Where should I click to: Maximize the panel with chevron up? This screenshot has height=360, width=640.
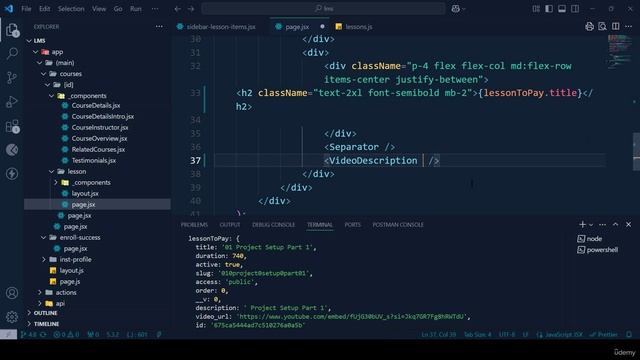coord(616,224)
